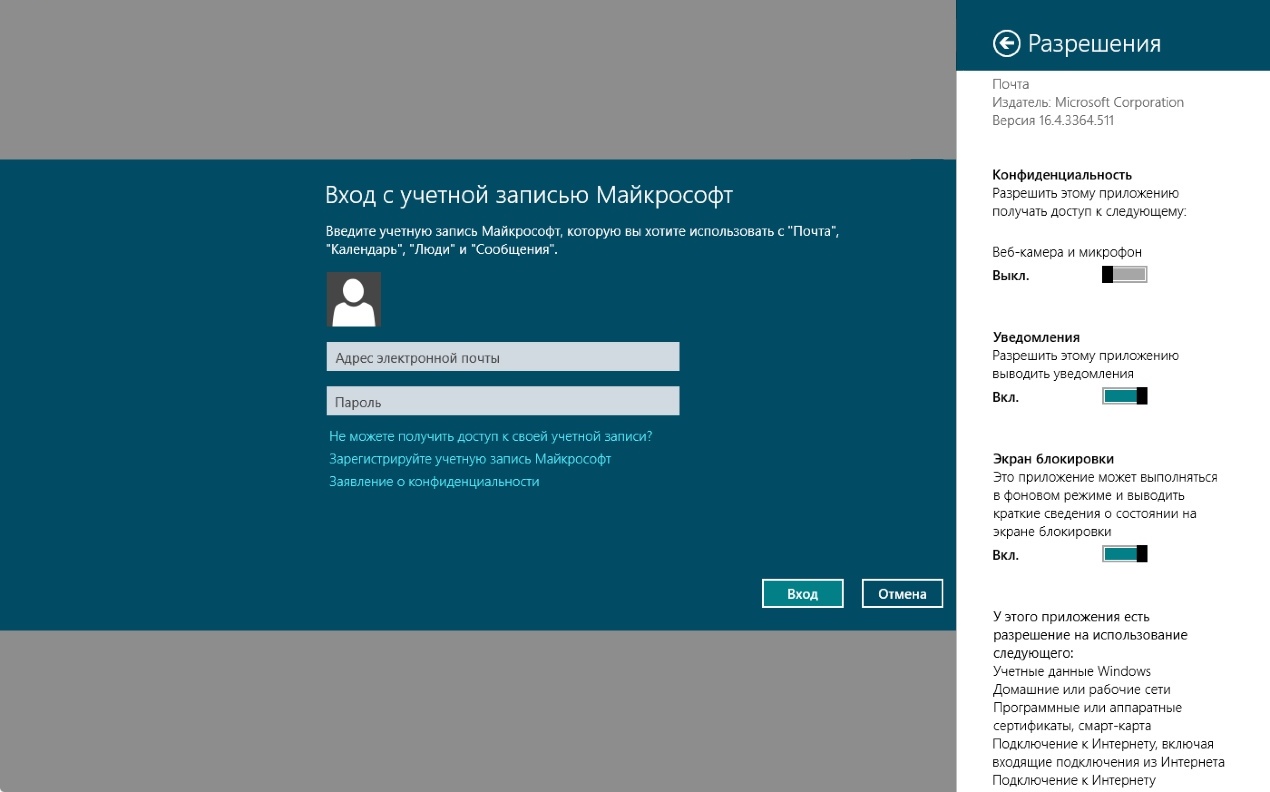The width and height of the screenshot is (1270, 792).
Task: Select the Конфиденциальность section heading
Action: pos(1062,174)
